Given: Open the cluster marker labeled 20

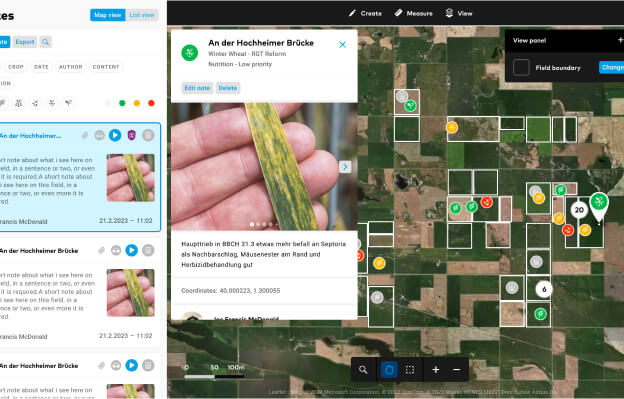Looking at the screenshot, I should pos(579,210).
